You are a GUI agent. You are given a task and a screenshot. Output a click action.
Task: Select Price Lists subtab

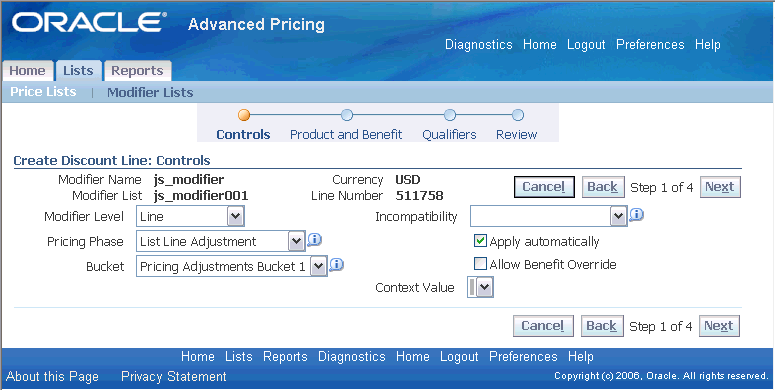43,92
